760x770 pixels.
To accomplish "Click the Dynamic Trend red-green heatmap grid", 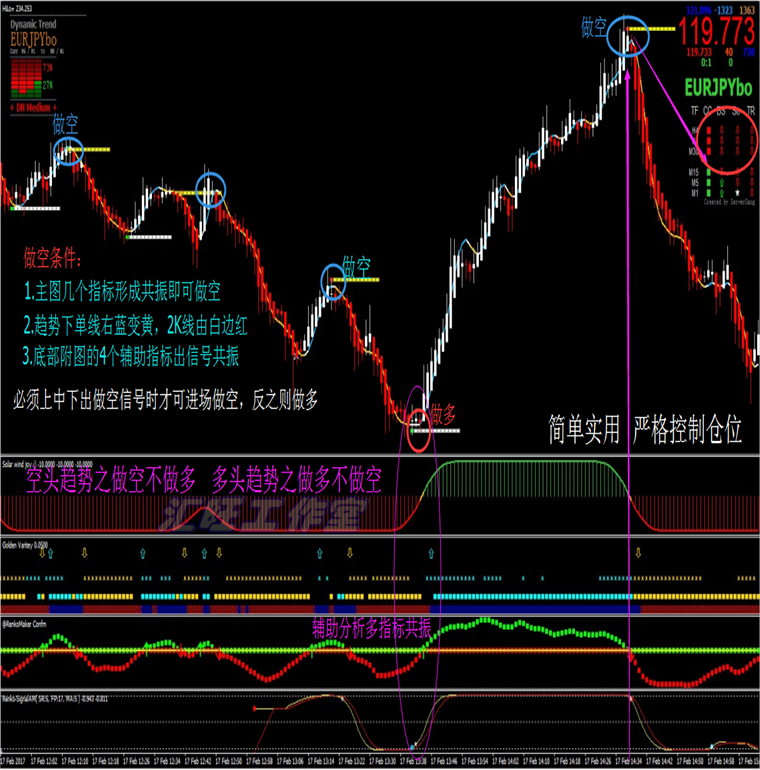I will pyautogui.click(x=30, y=76).
